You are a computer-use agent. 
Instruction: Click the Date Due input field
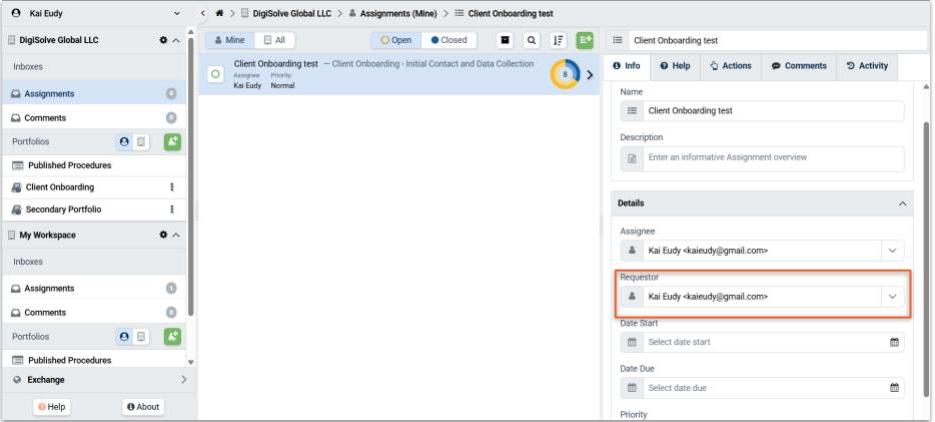763,387
